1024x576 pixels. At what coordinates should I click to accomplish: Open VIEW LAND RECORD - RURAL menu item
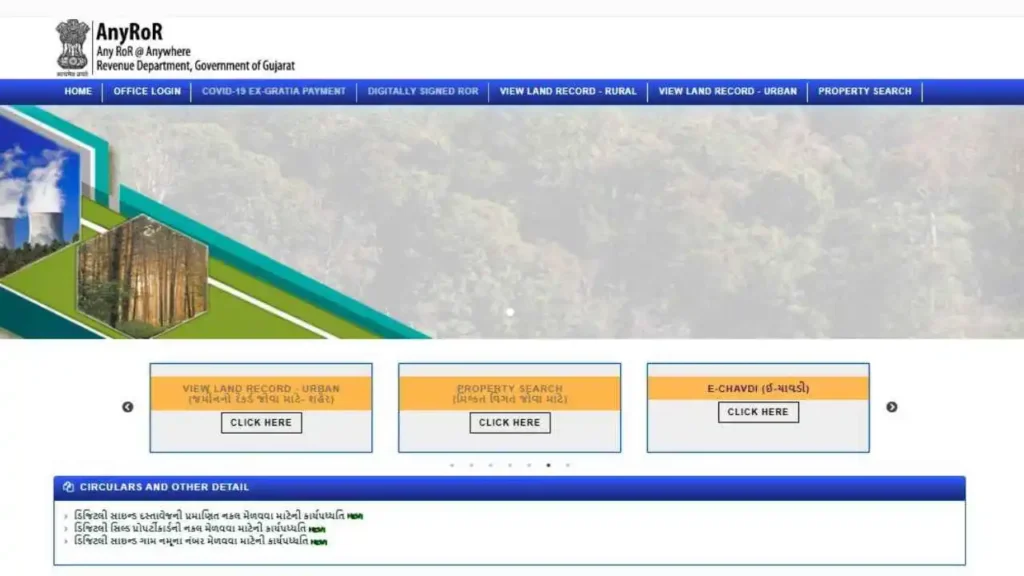(x=568, y=91)
